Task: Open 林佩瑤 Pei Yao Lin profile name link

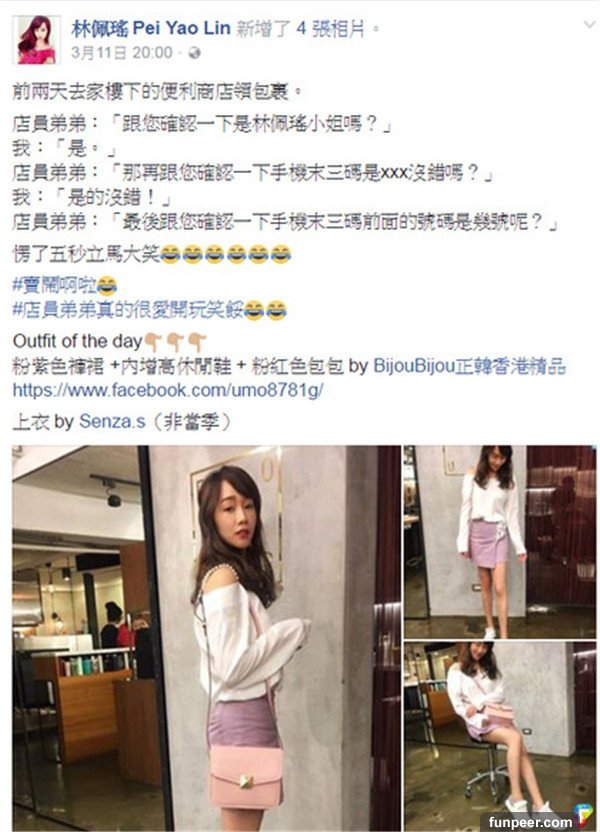Action: (151, 28)
